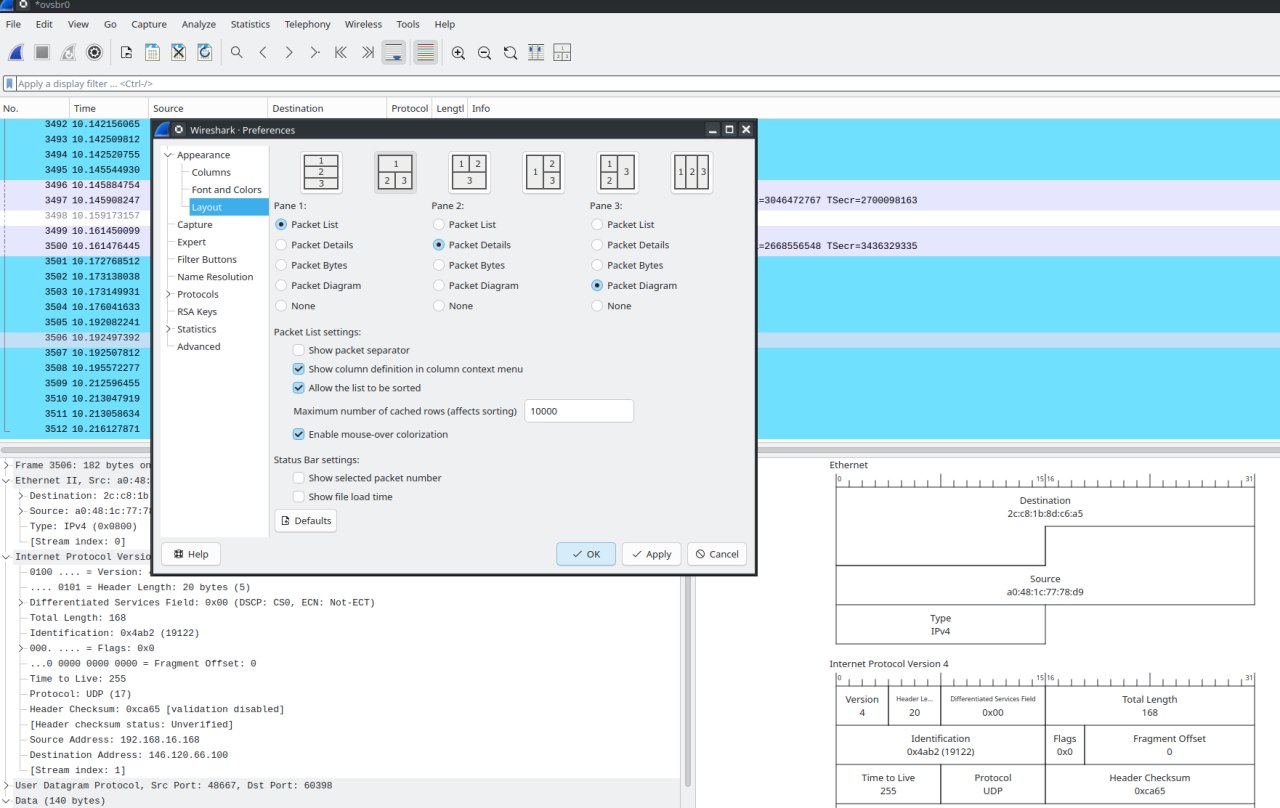The width and height of the screenshot is (1280, 808).
Task: Choose layout with 1 2 on top, 3 below
Action: tap(469, 172)
